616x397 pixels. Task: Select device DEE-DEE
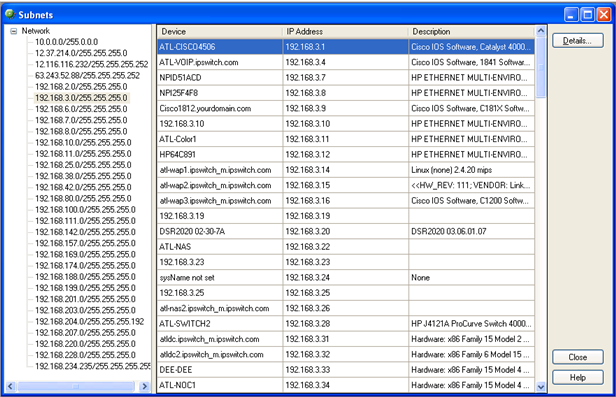point(176,370)
